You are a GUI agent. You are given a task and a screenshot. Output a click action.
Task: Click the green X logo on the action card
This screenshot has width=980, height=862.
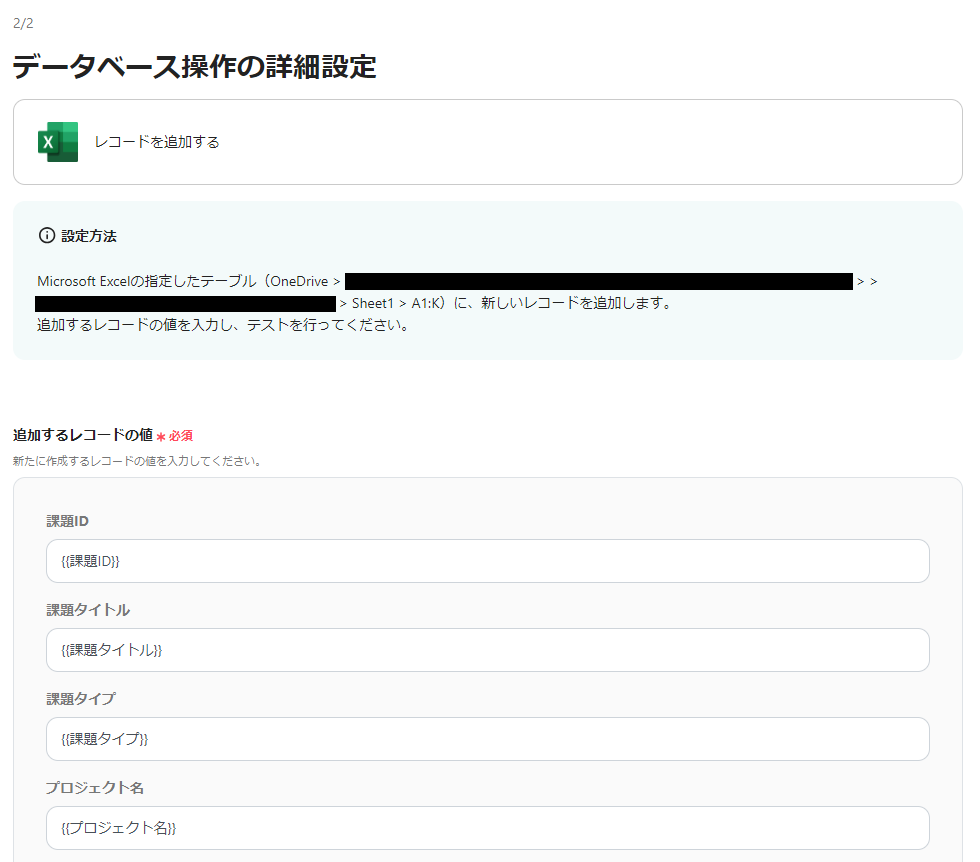(x=57, y=141)
